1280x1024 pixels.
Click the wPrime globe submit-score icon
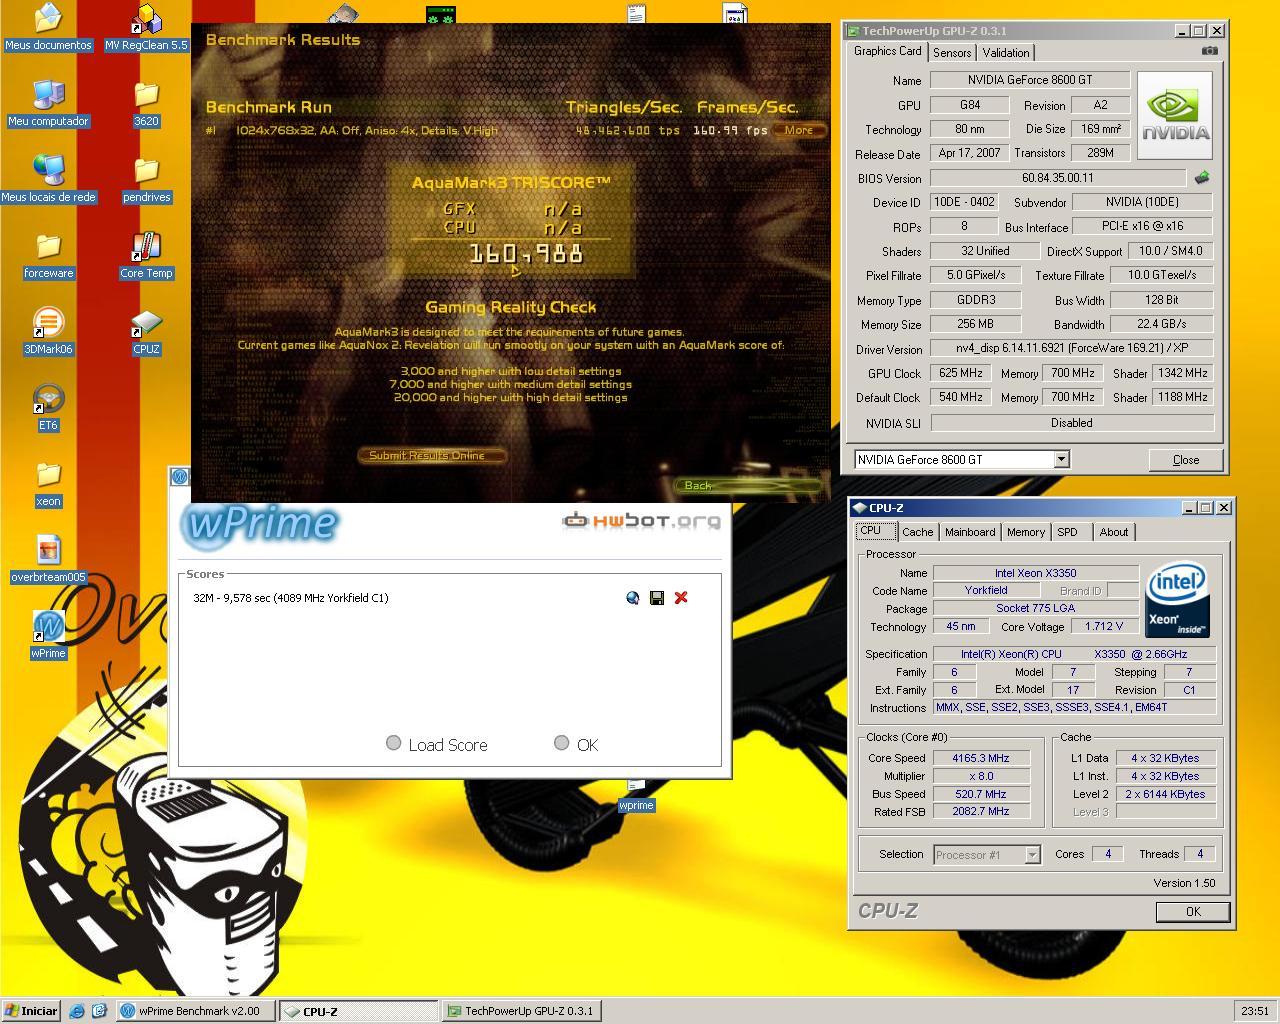click(x=632, y=598)
